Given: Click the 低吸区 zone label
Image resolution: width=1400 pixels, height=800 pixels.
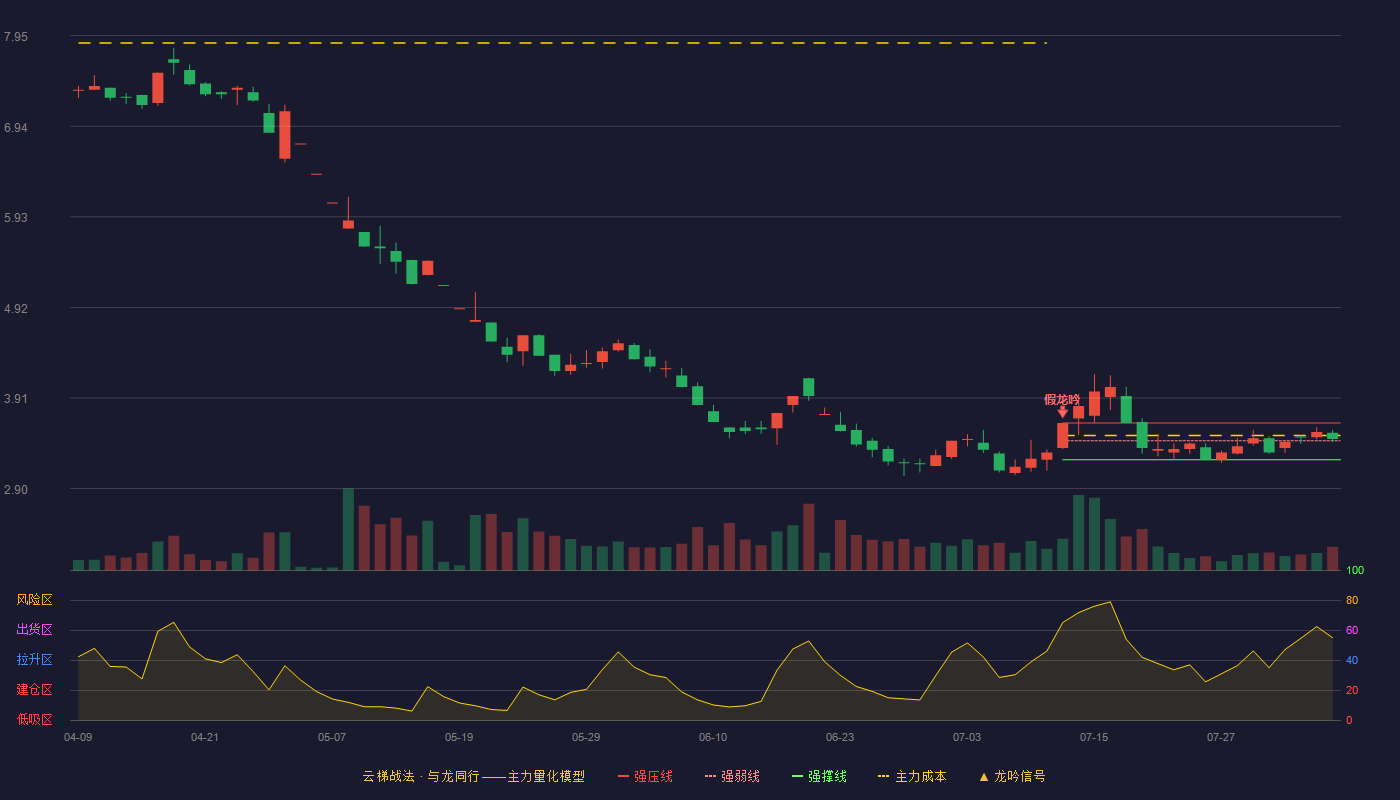Looking at the screenshot, I should (x=34, y=720).
